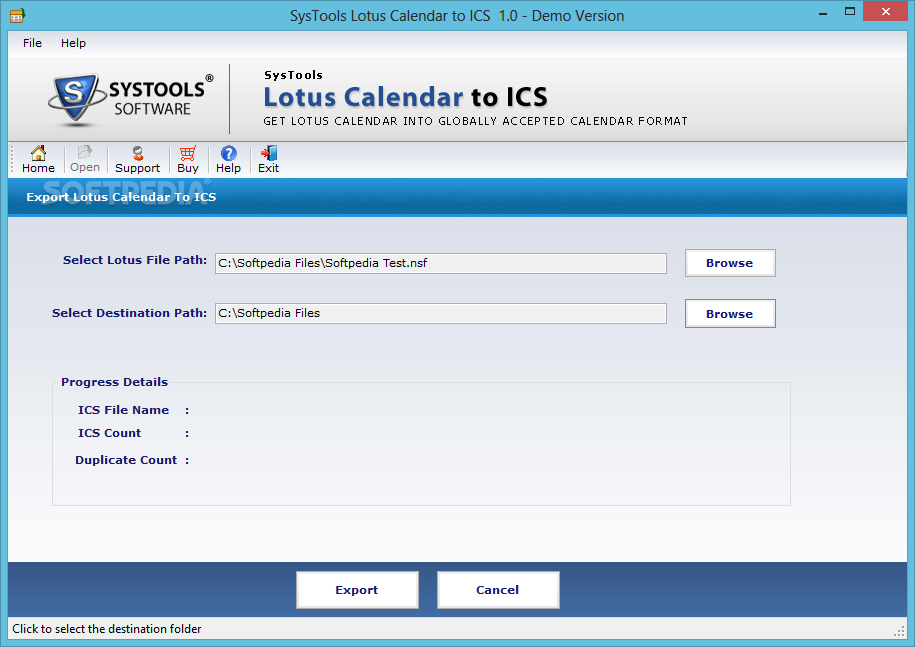This screenshot has height=647, width=915.
Task: Click the Exit toolbar icon
Action: [268, 159]
